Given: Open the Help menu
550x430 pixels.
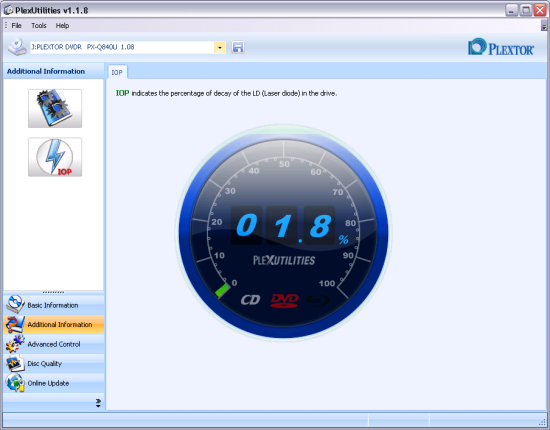Looking at the screenshot, I should click(62, 26).
